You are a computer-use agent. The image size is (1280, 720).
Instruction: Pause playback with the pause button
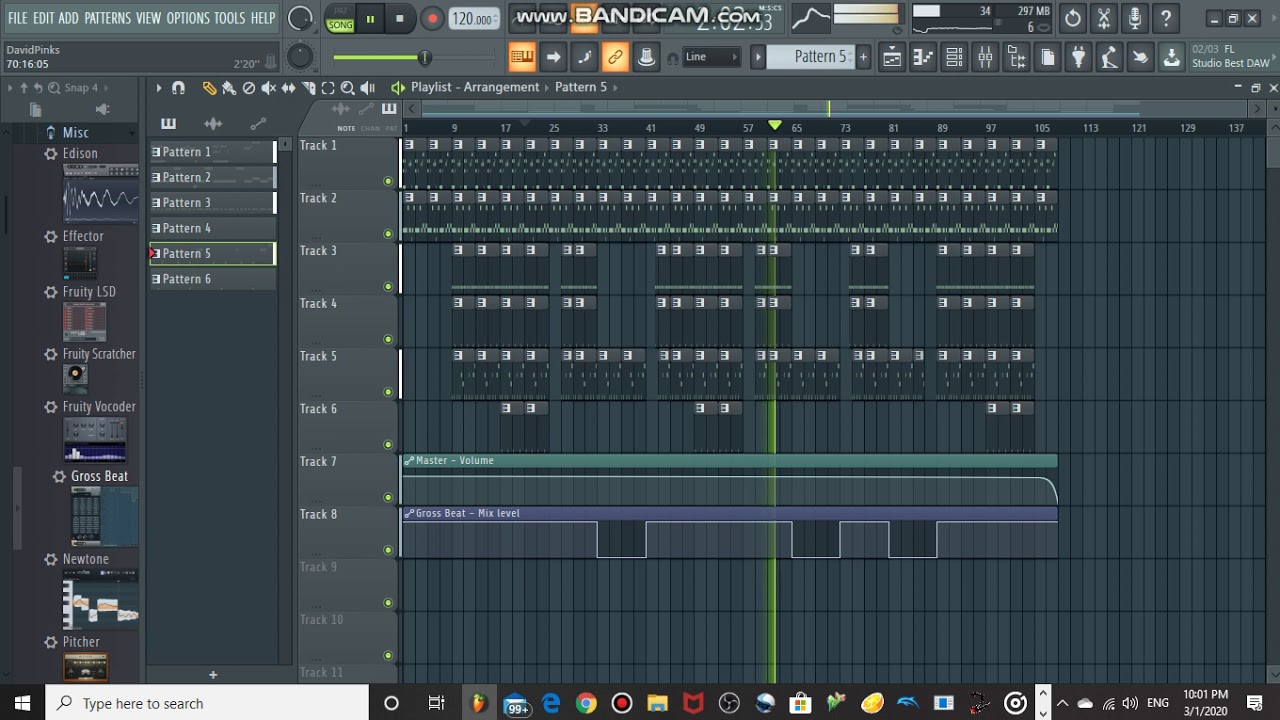pos(370,18)
